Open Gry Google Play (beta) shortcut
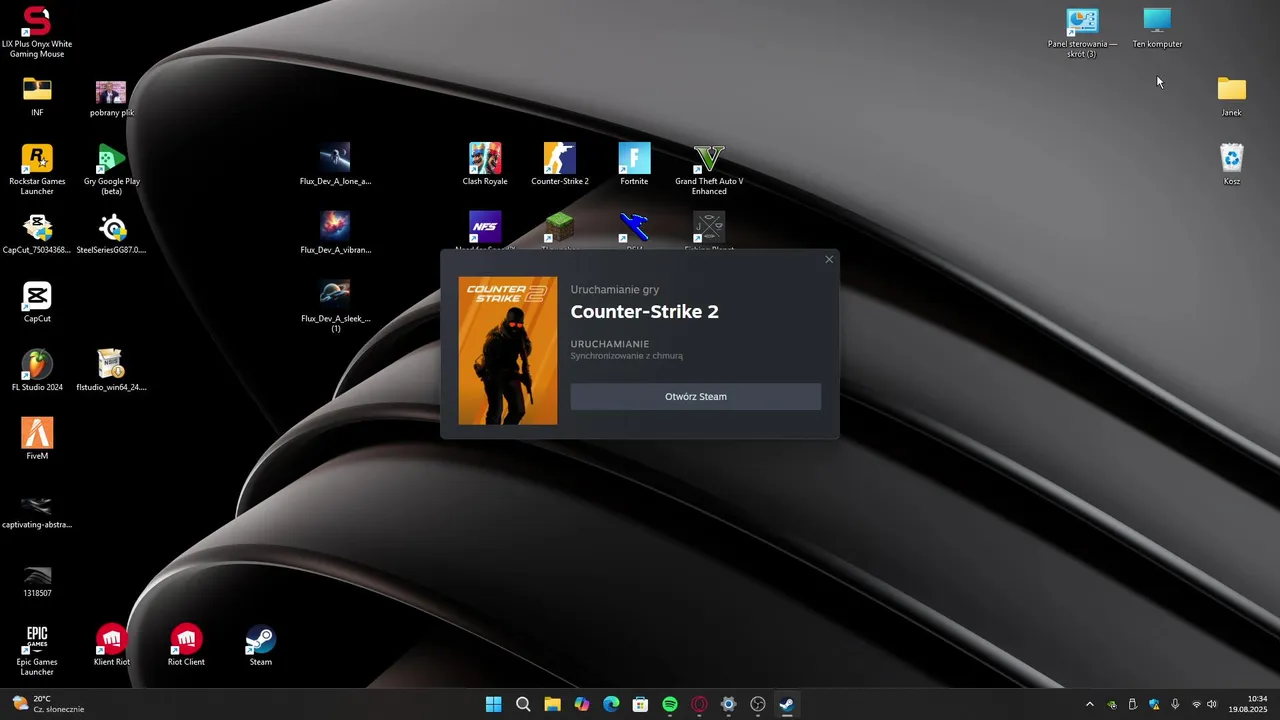 (x=111, y=168)
